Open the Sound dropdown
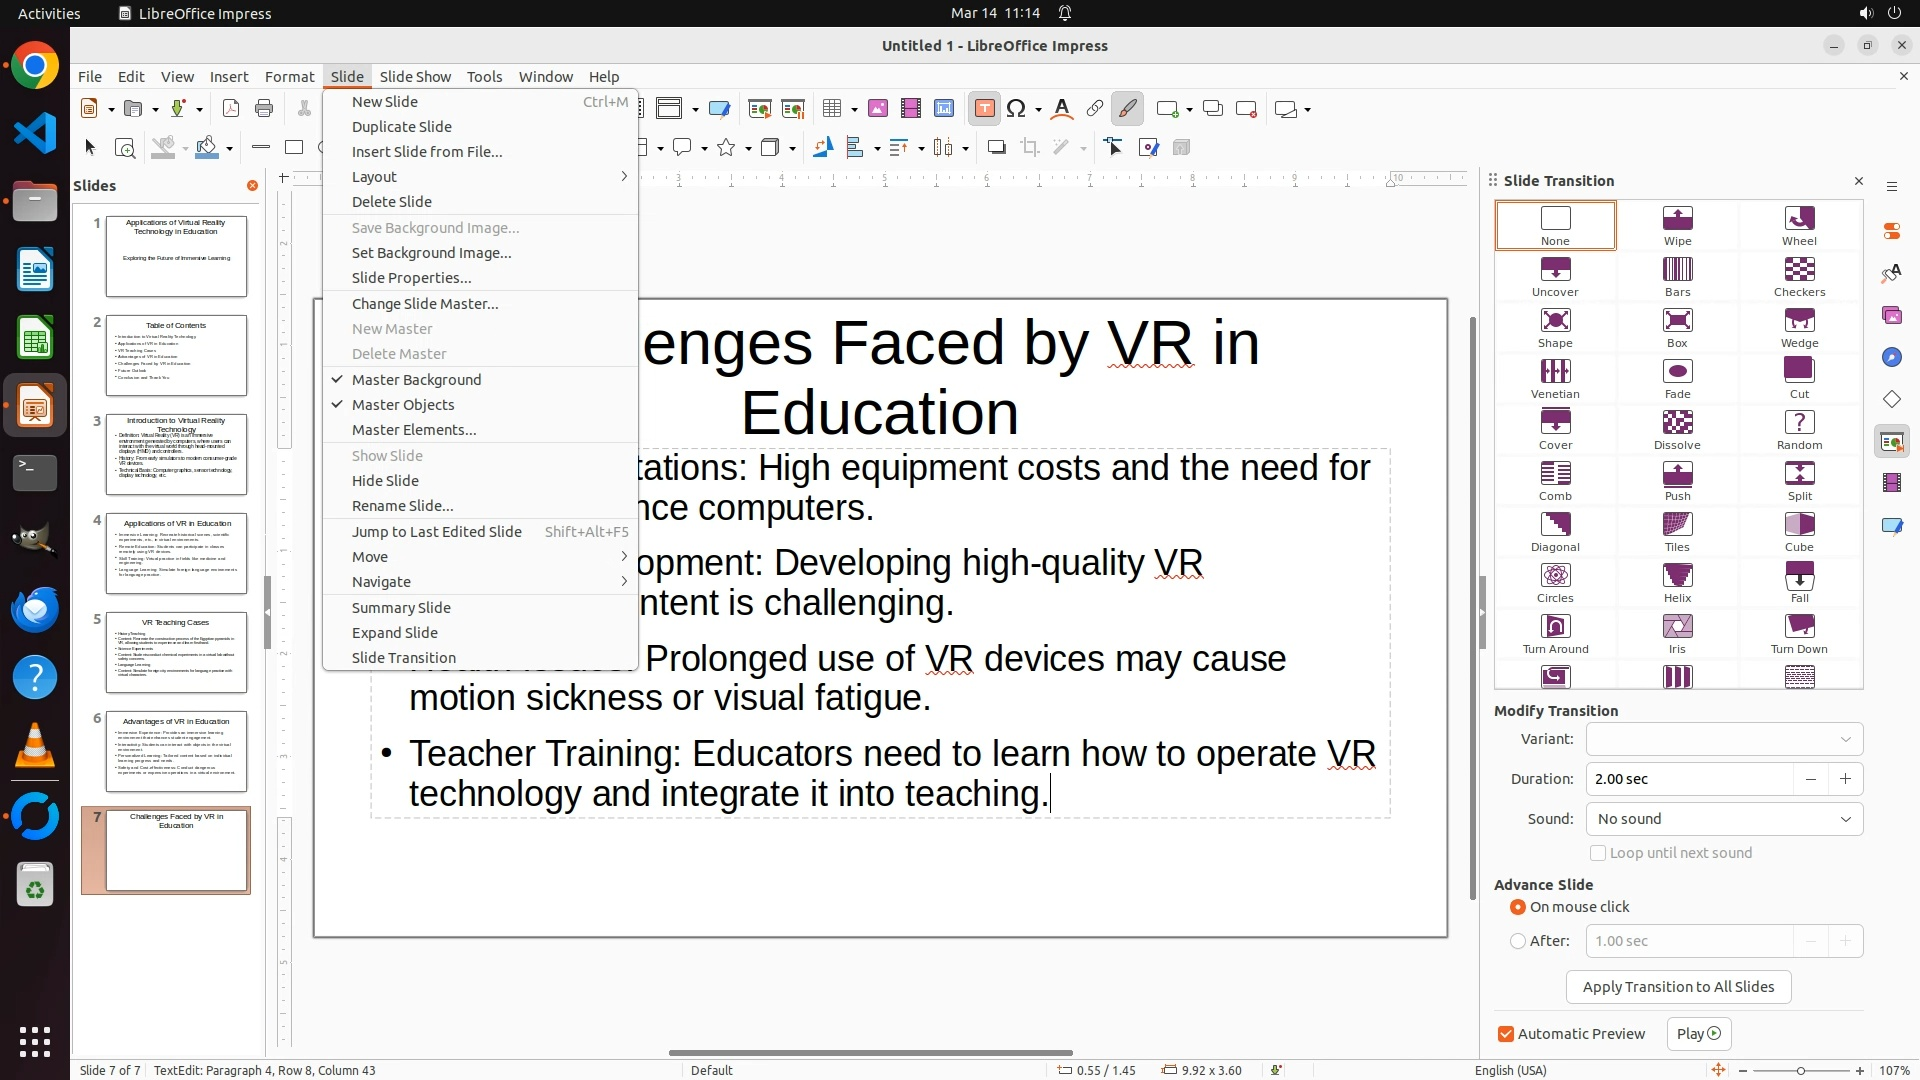This screenshot has width=1920, height=1080. tap(1724, 819)
